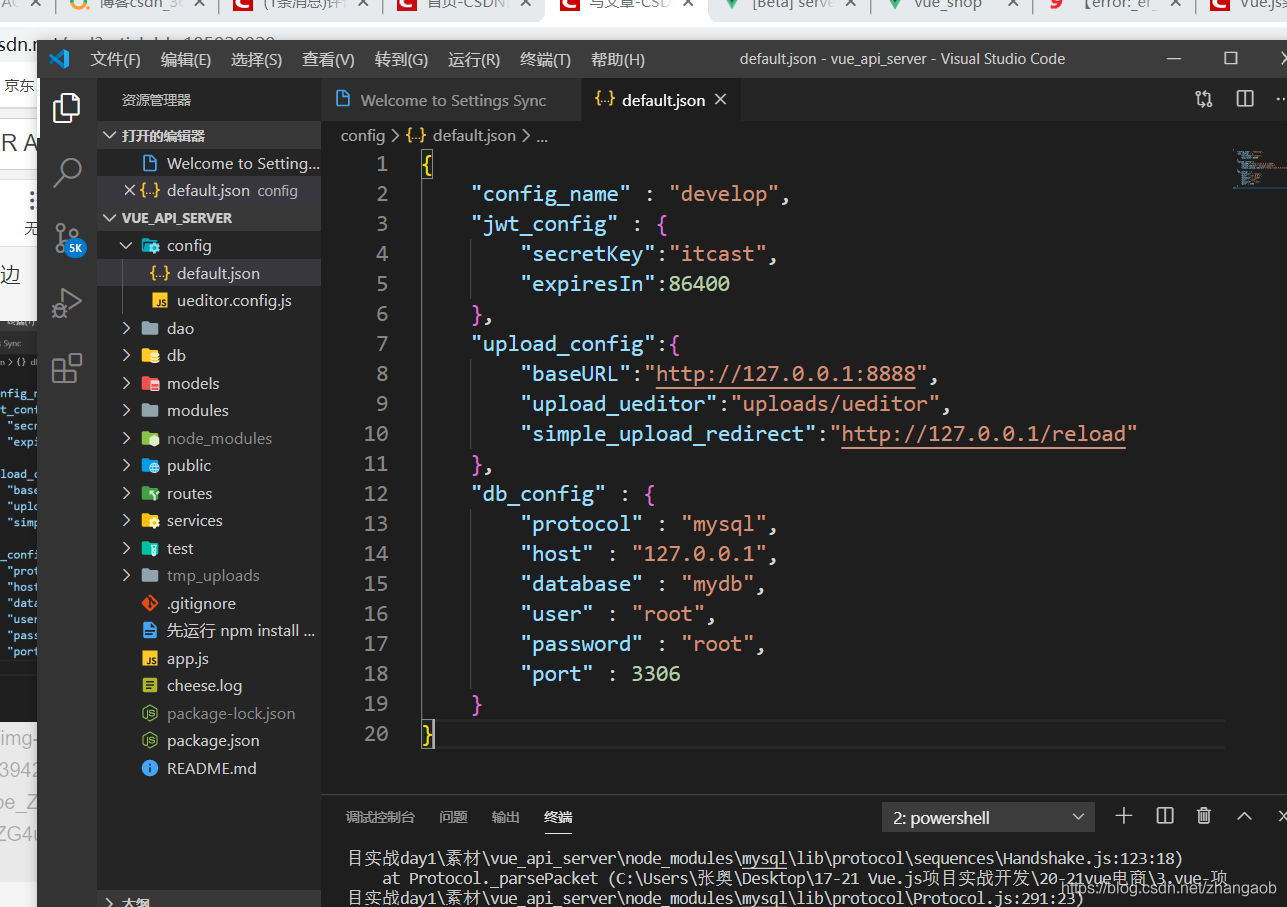The image size is (1287, 907).
Task: Switch to the vue_shop browser tab
Action: point(947,5)
